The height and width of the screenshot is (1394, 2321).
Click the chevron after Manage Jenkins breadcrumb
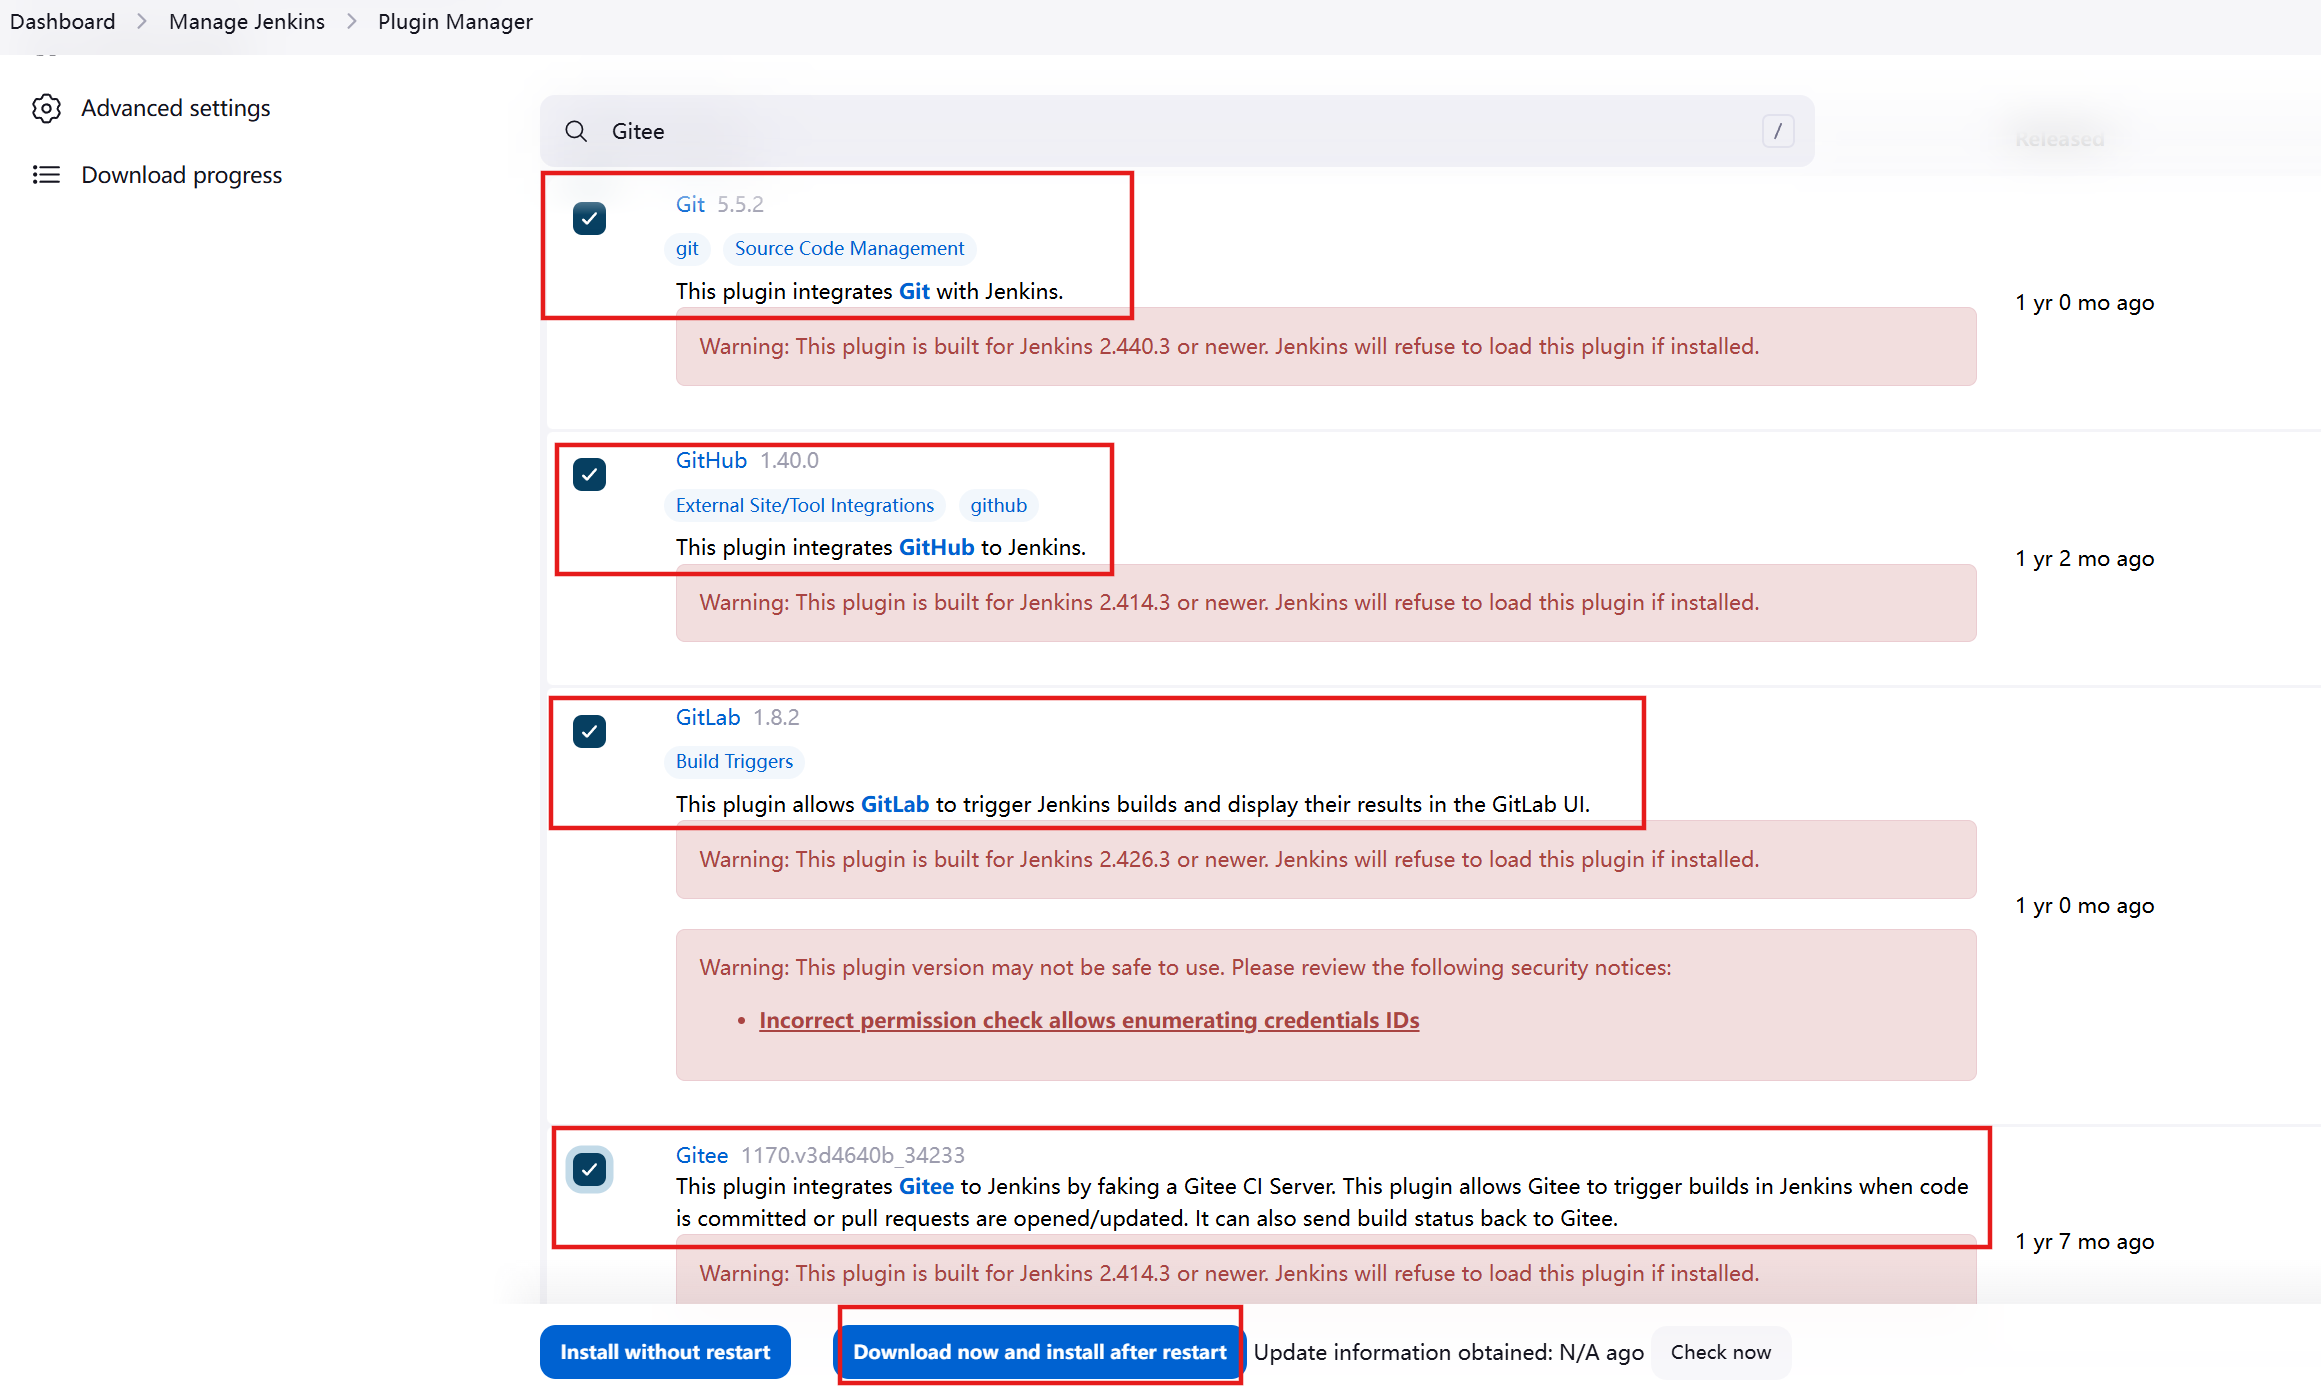(351, 21)
